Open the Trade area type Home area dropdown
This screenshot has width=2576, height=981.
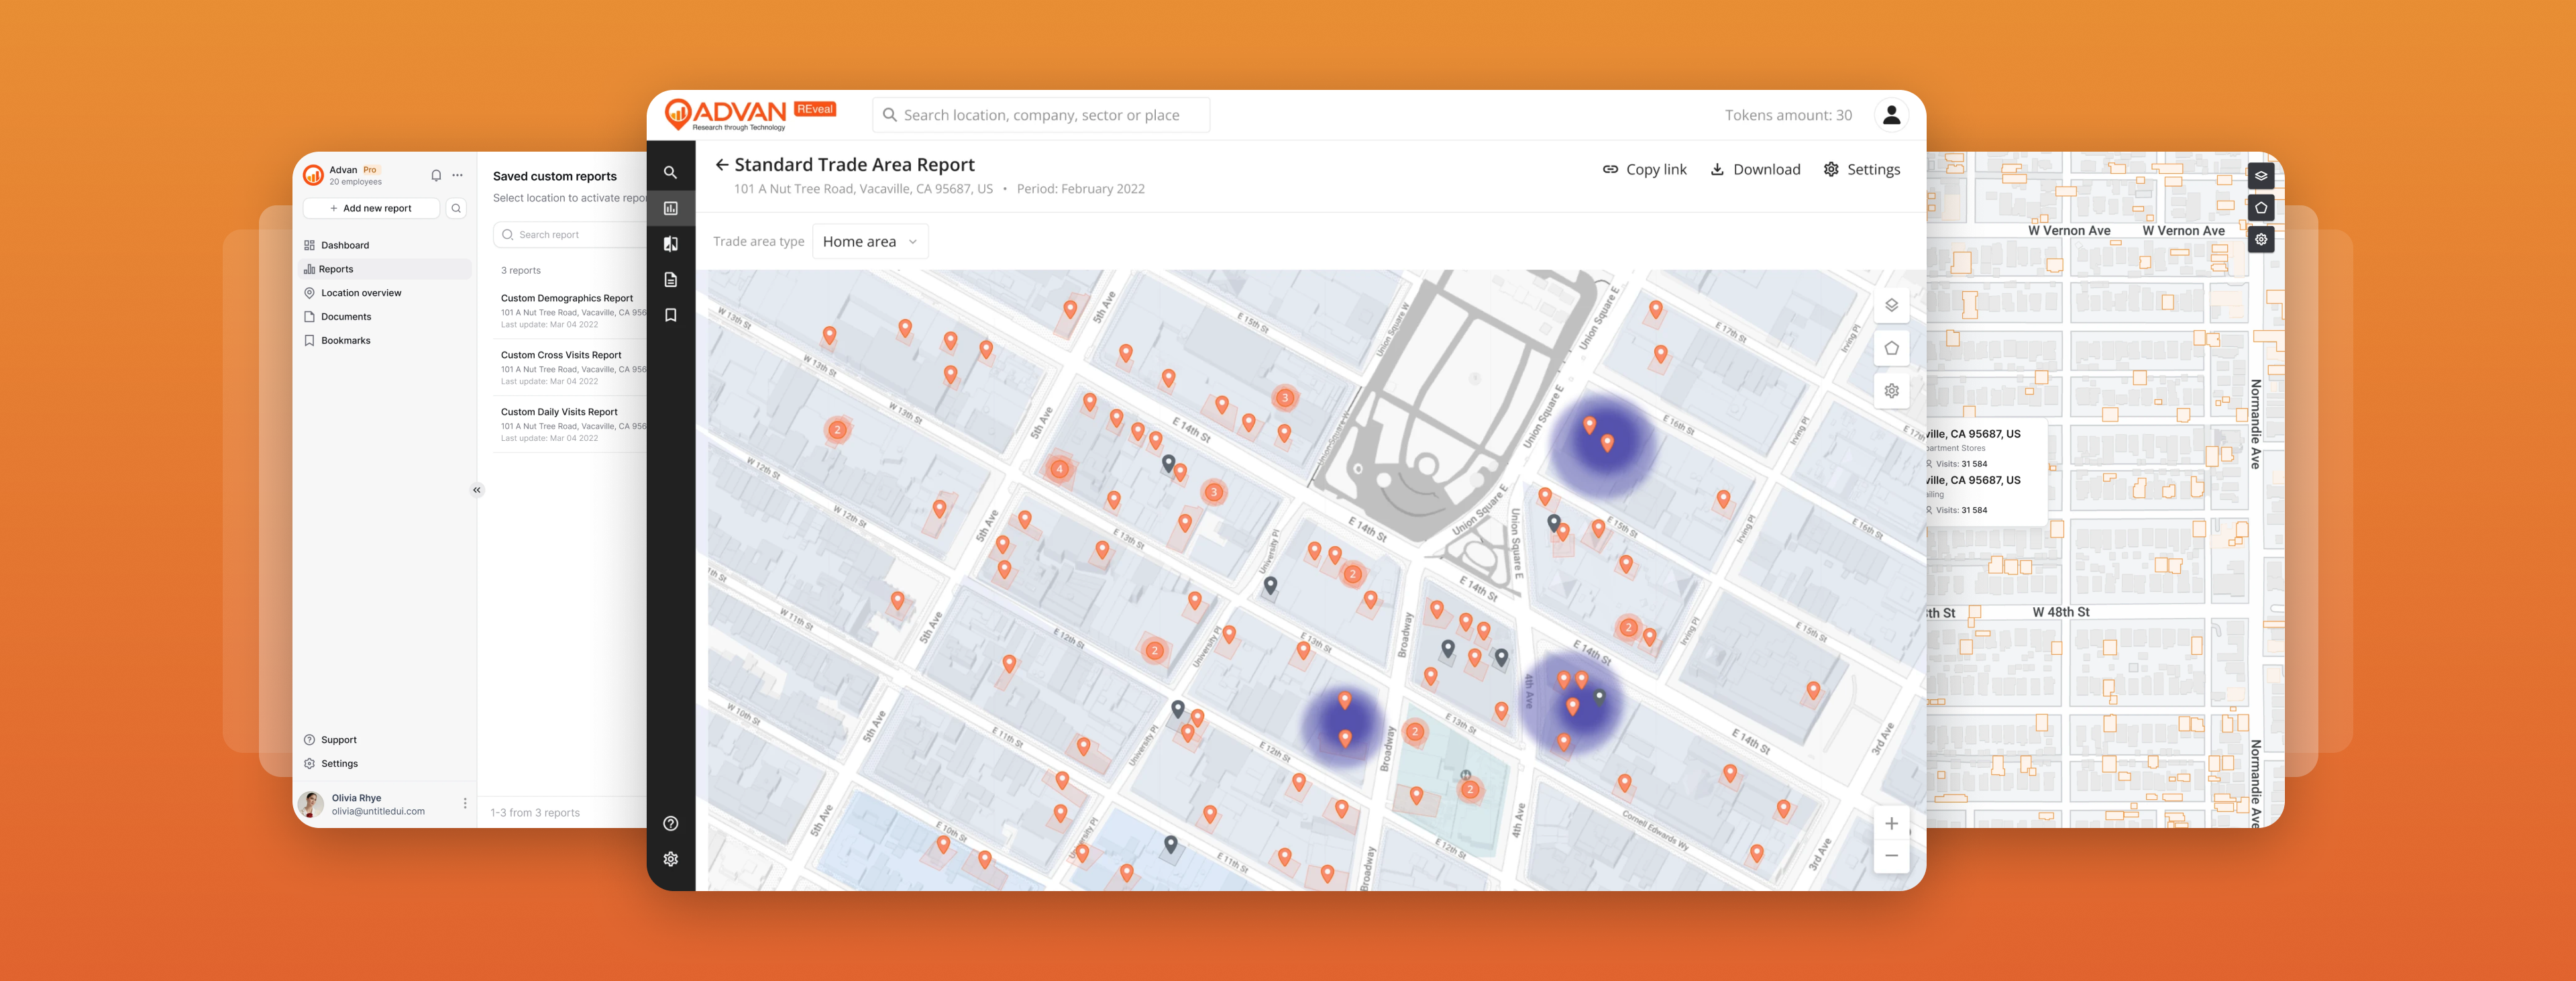pos(870,242)
